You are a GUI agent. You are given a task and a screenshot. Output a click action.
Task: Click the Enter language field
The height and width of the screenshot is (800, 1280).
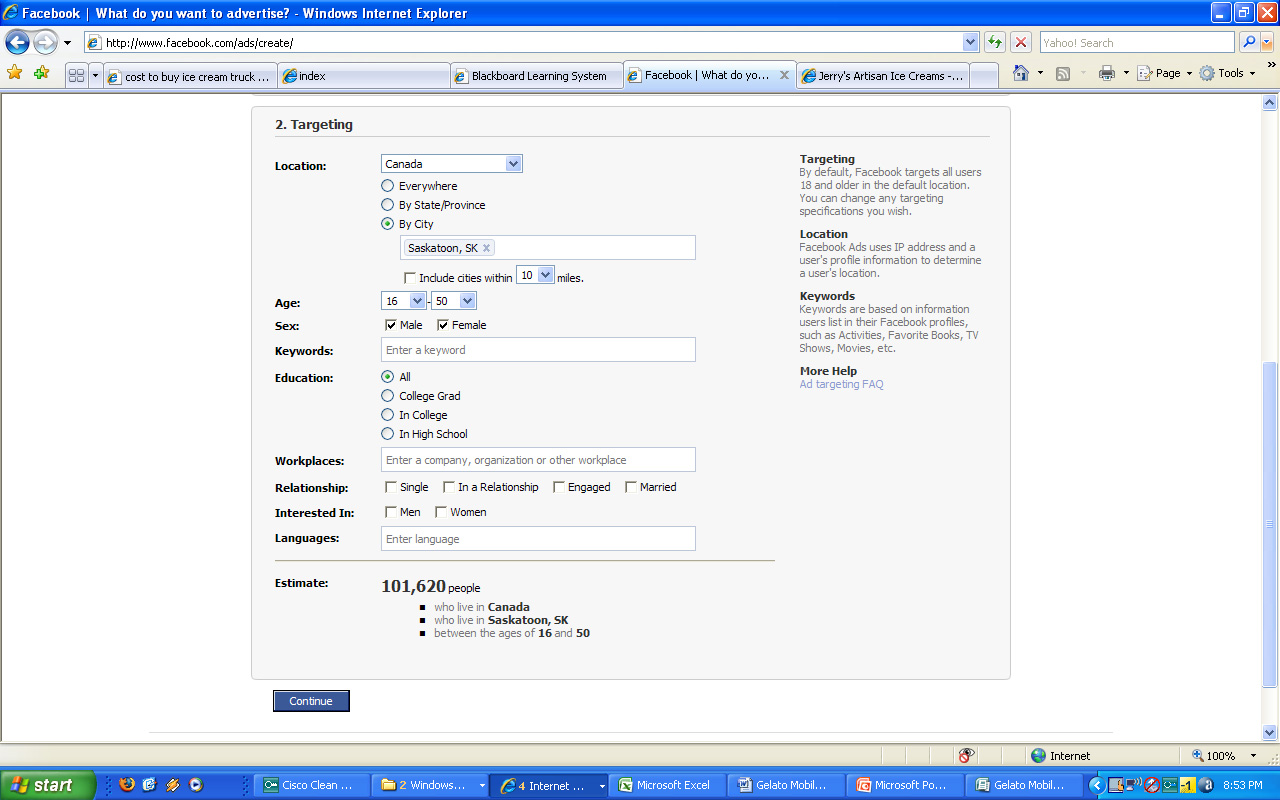pyautogui.click(x=538, y=539)
